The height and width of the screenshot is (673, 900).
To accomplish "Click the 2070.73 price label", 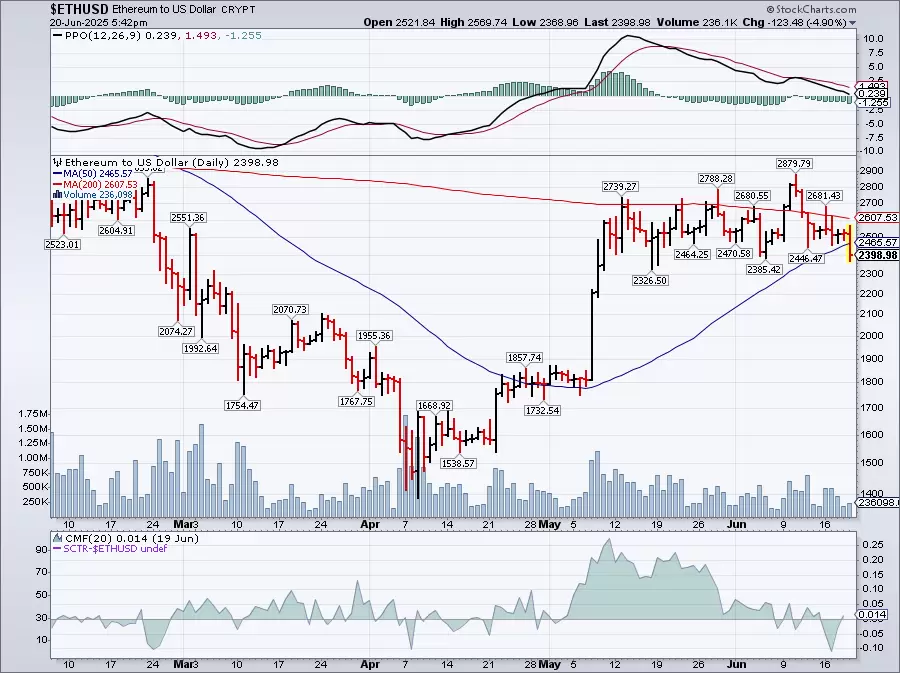I will pyautogui.click(x=290, y=310).
